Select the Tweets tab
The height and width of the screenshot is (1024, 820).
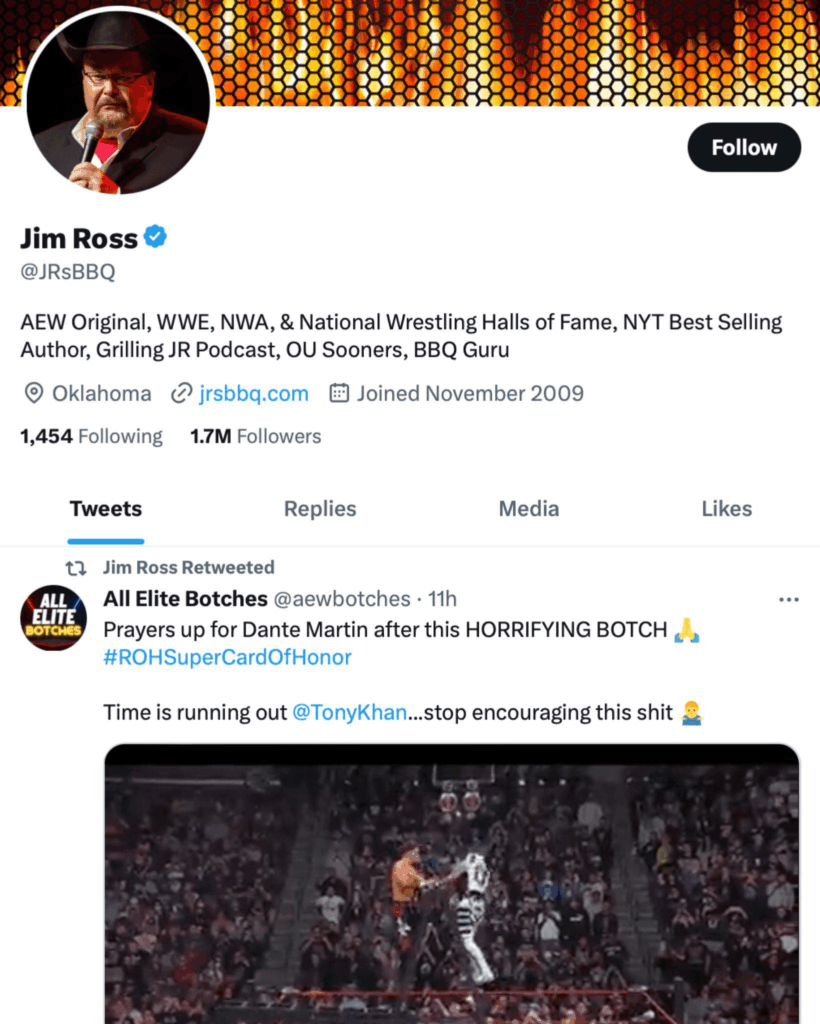106,508
